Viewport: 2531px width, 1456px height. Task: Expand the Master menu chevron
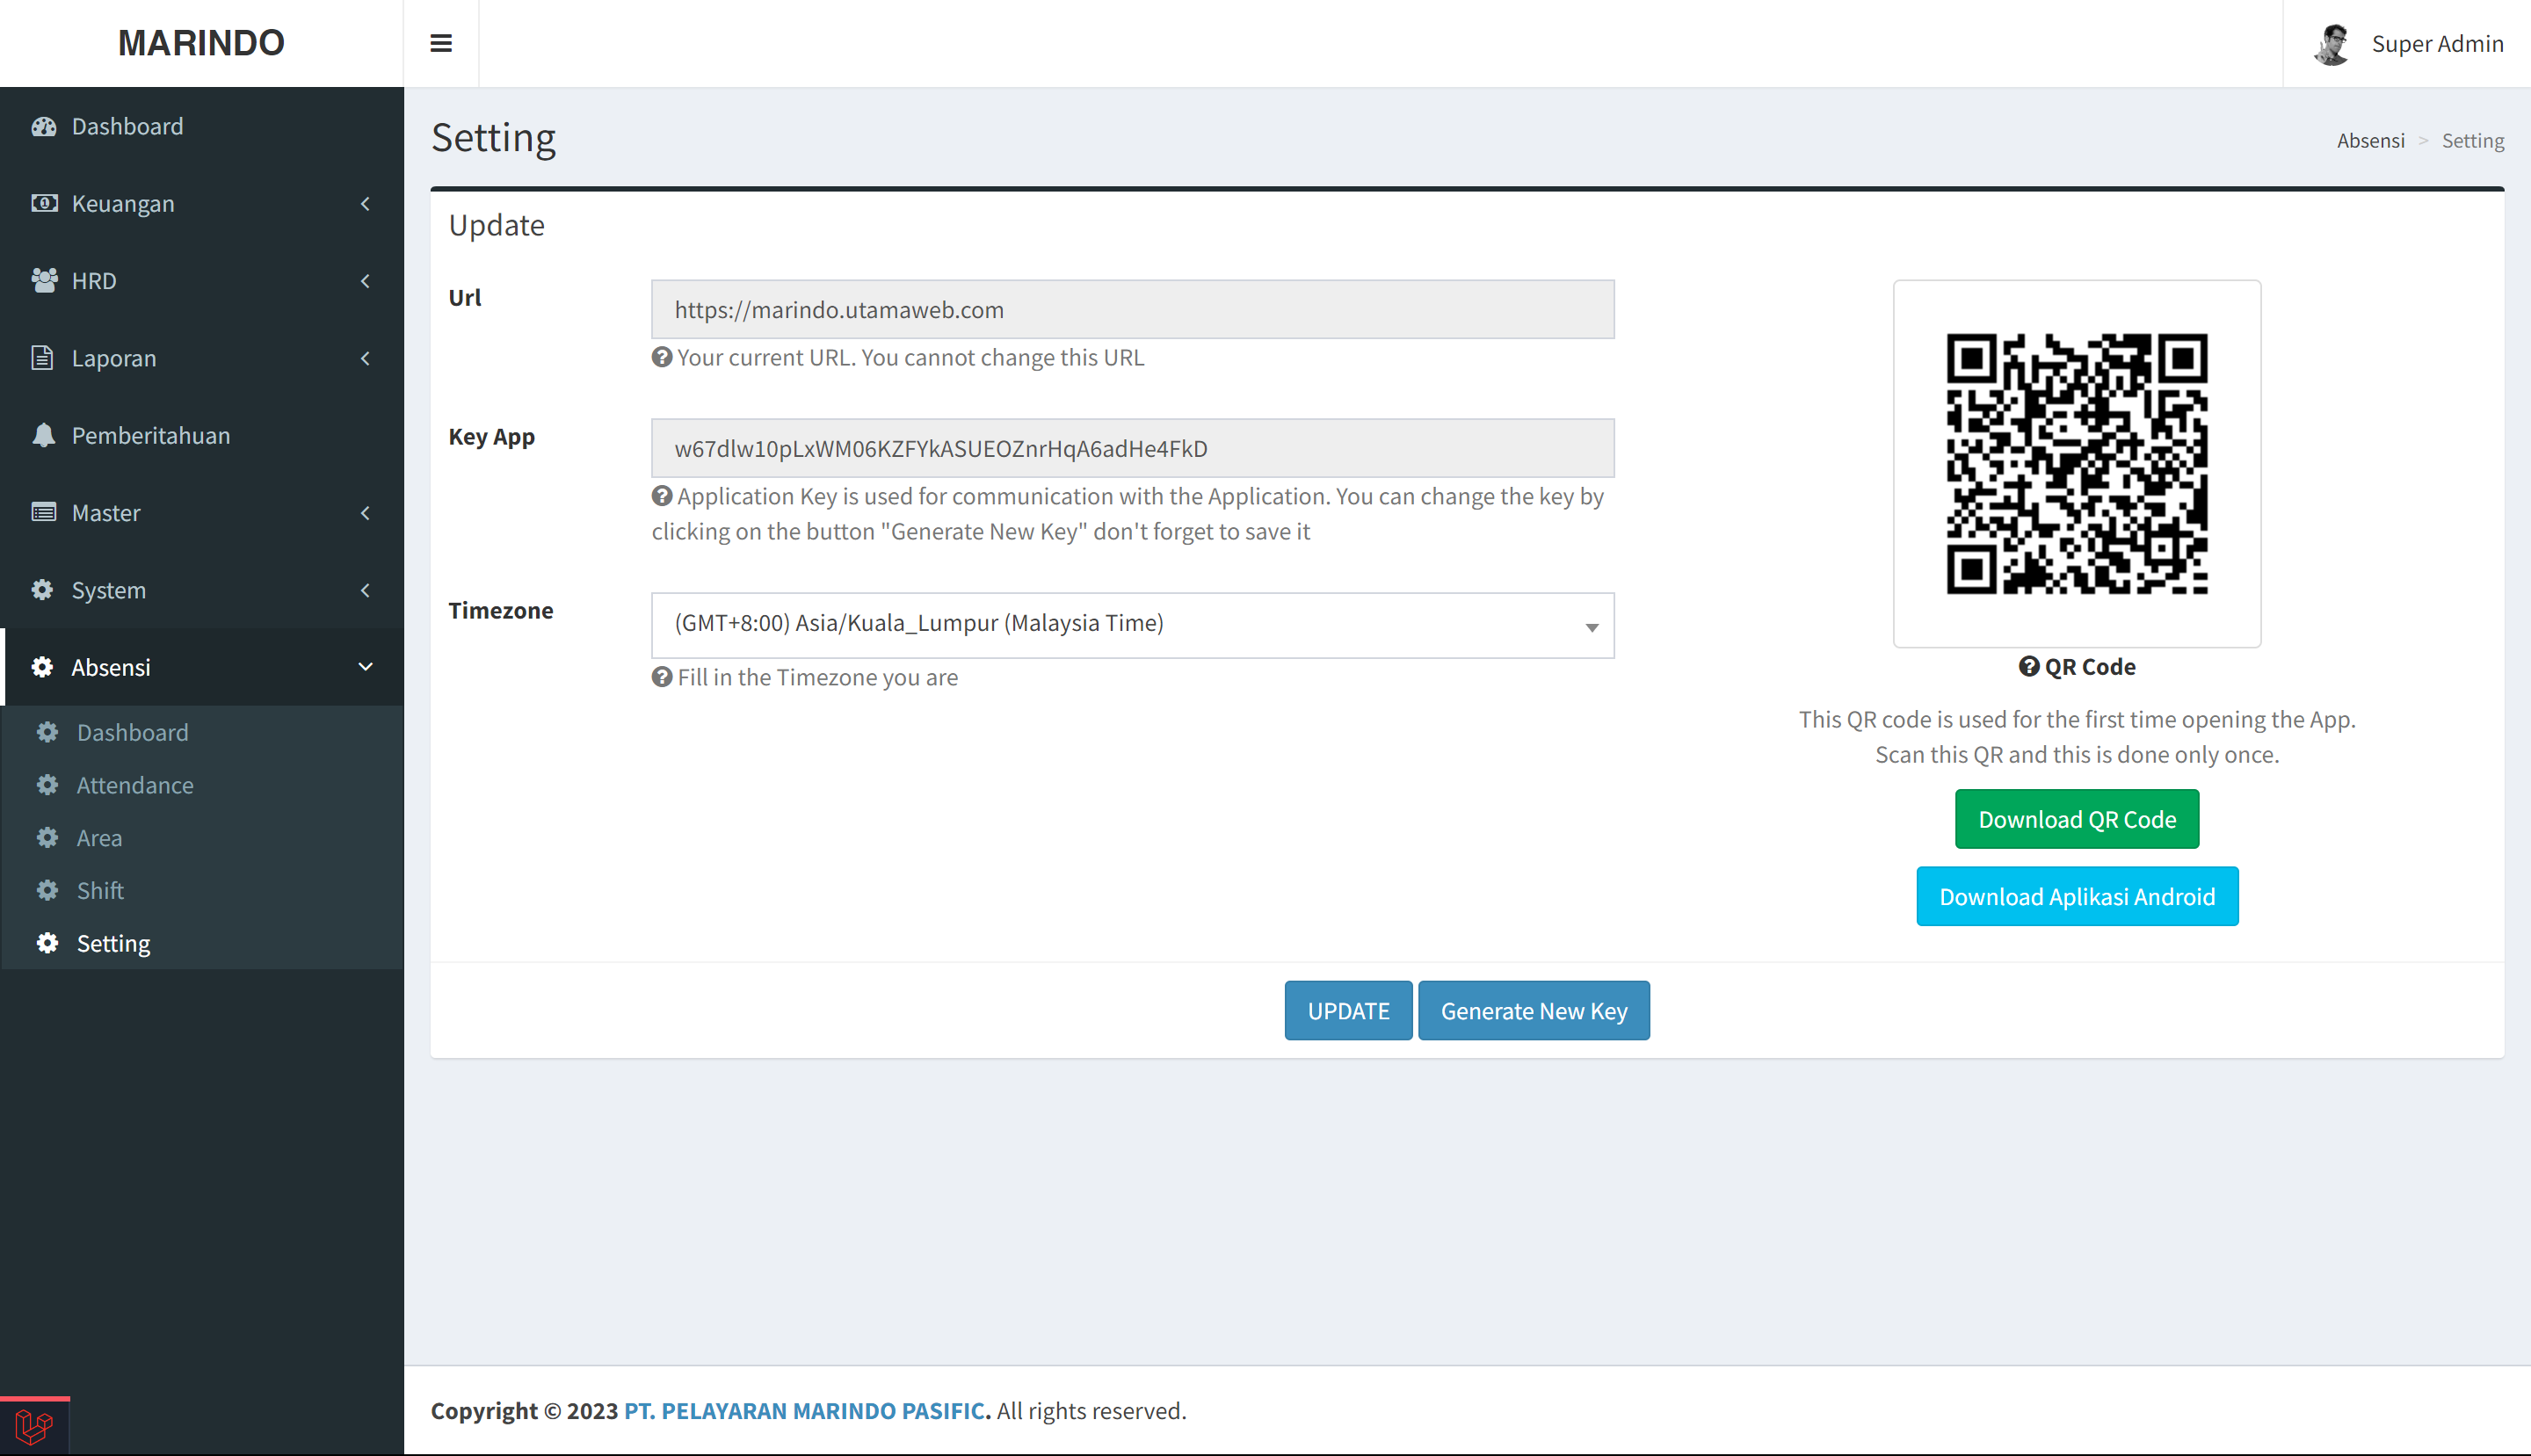[x=365, y=513]
